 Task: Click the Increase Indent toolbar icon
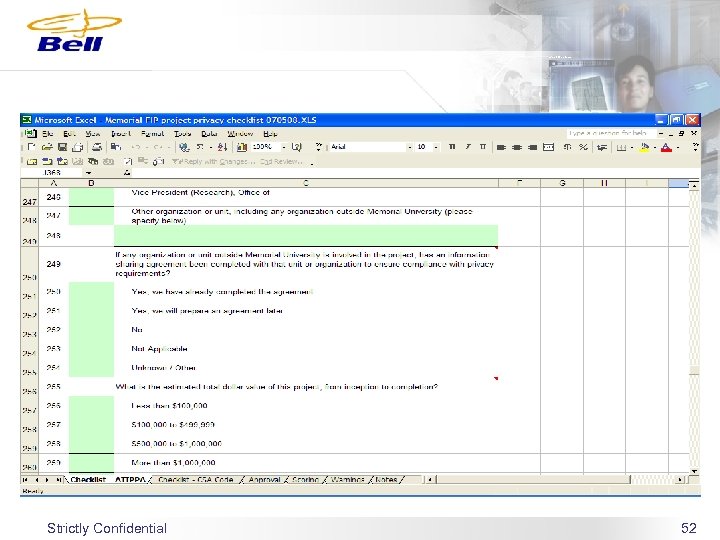pos(602,147)
